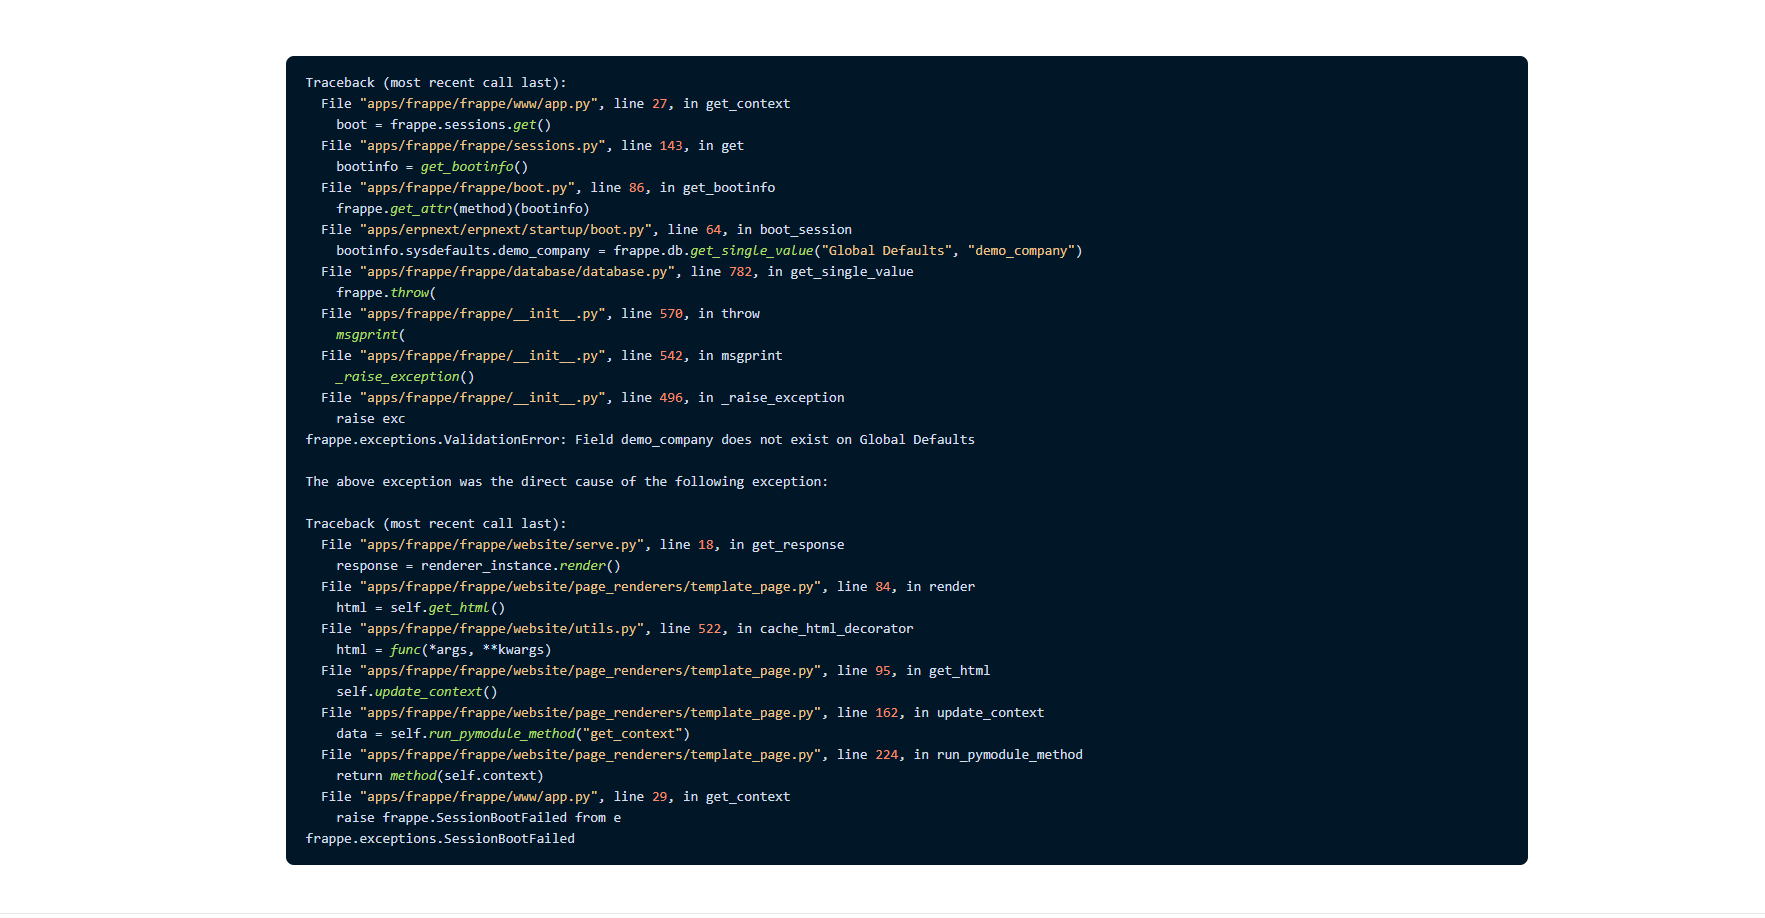Select app.py line 29 get_context entry

pyautogui.click(x=555, y=797)
